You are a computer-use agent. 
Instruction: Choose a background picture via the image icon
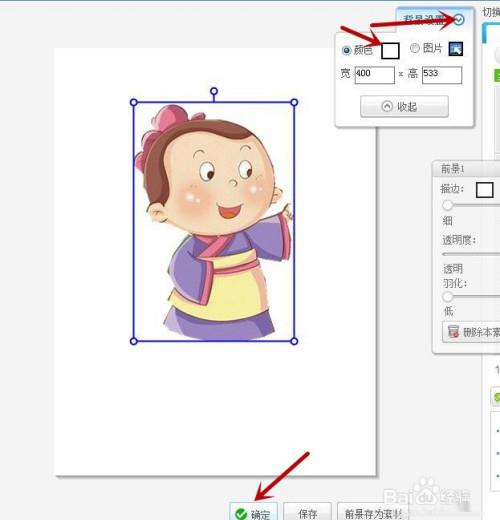point(456,49)
